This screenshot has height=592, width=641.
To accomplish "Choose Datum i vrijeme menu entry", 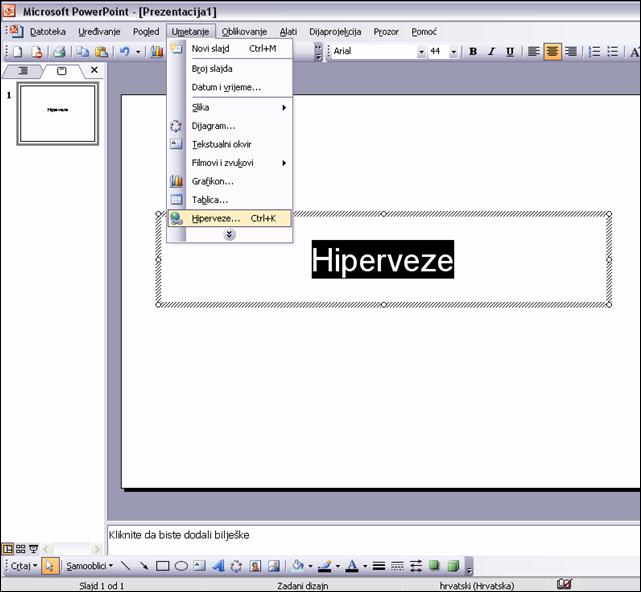I will tap(230, 87).
